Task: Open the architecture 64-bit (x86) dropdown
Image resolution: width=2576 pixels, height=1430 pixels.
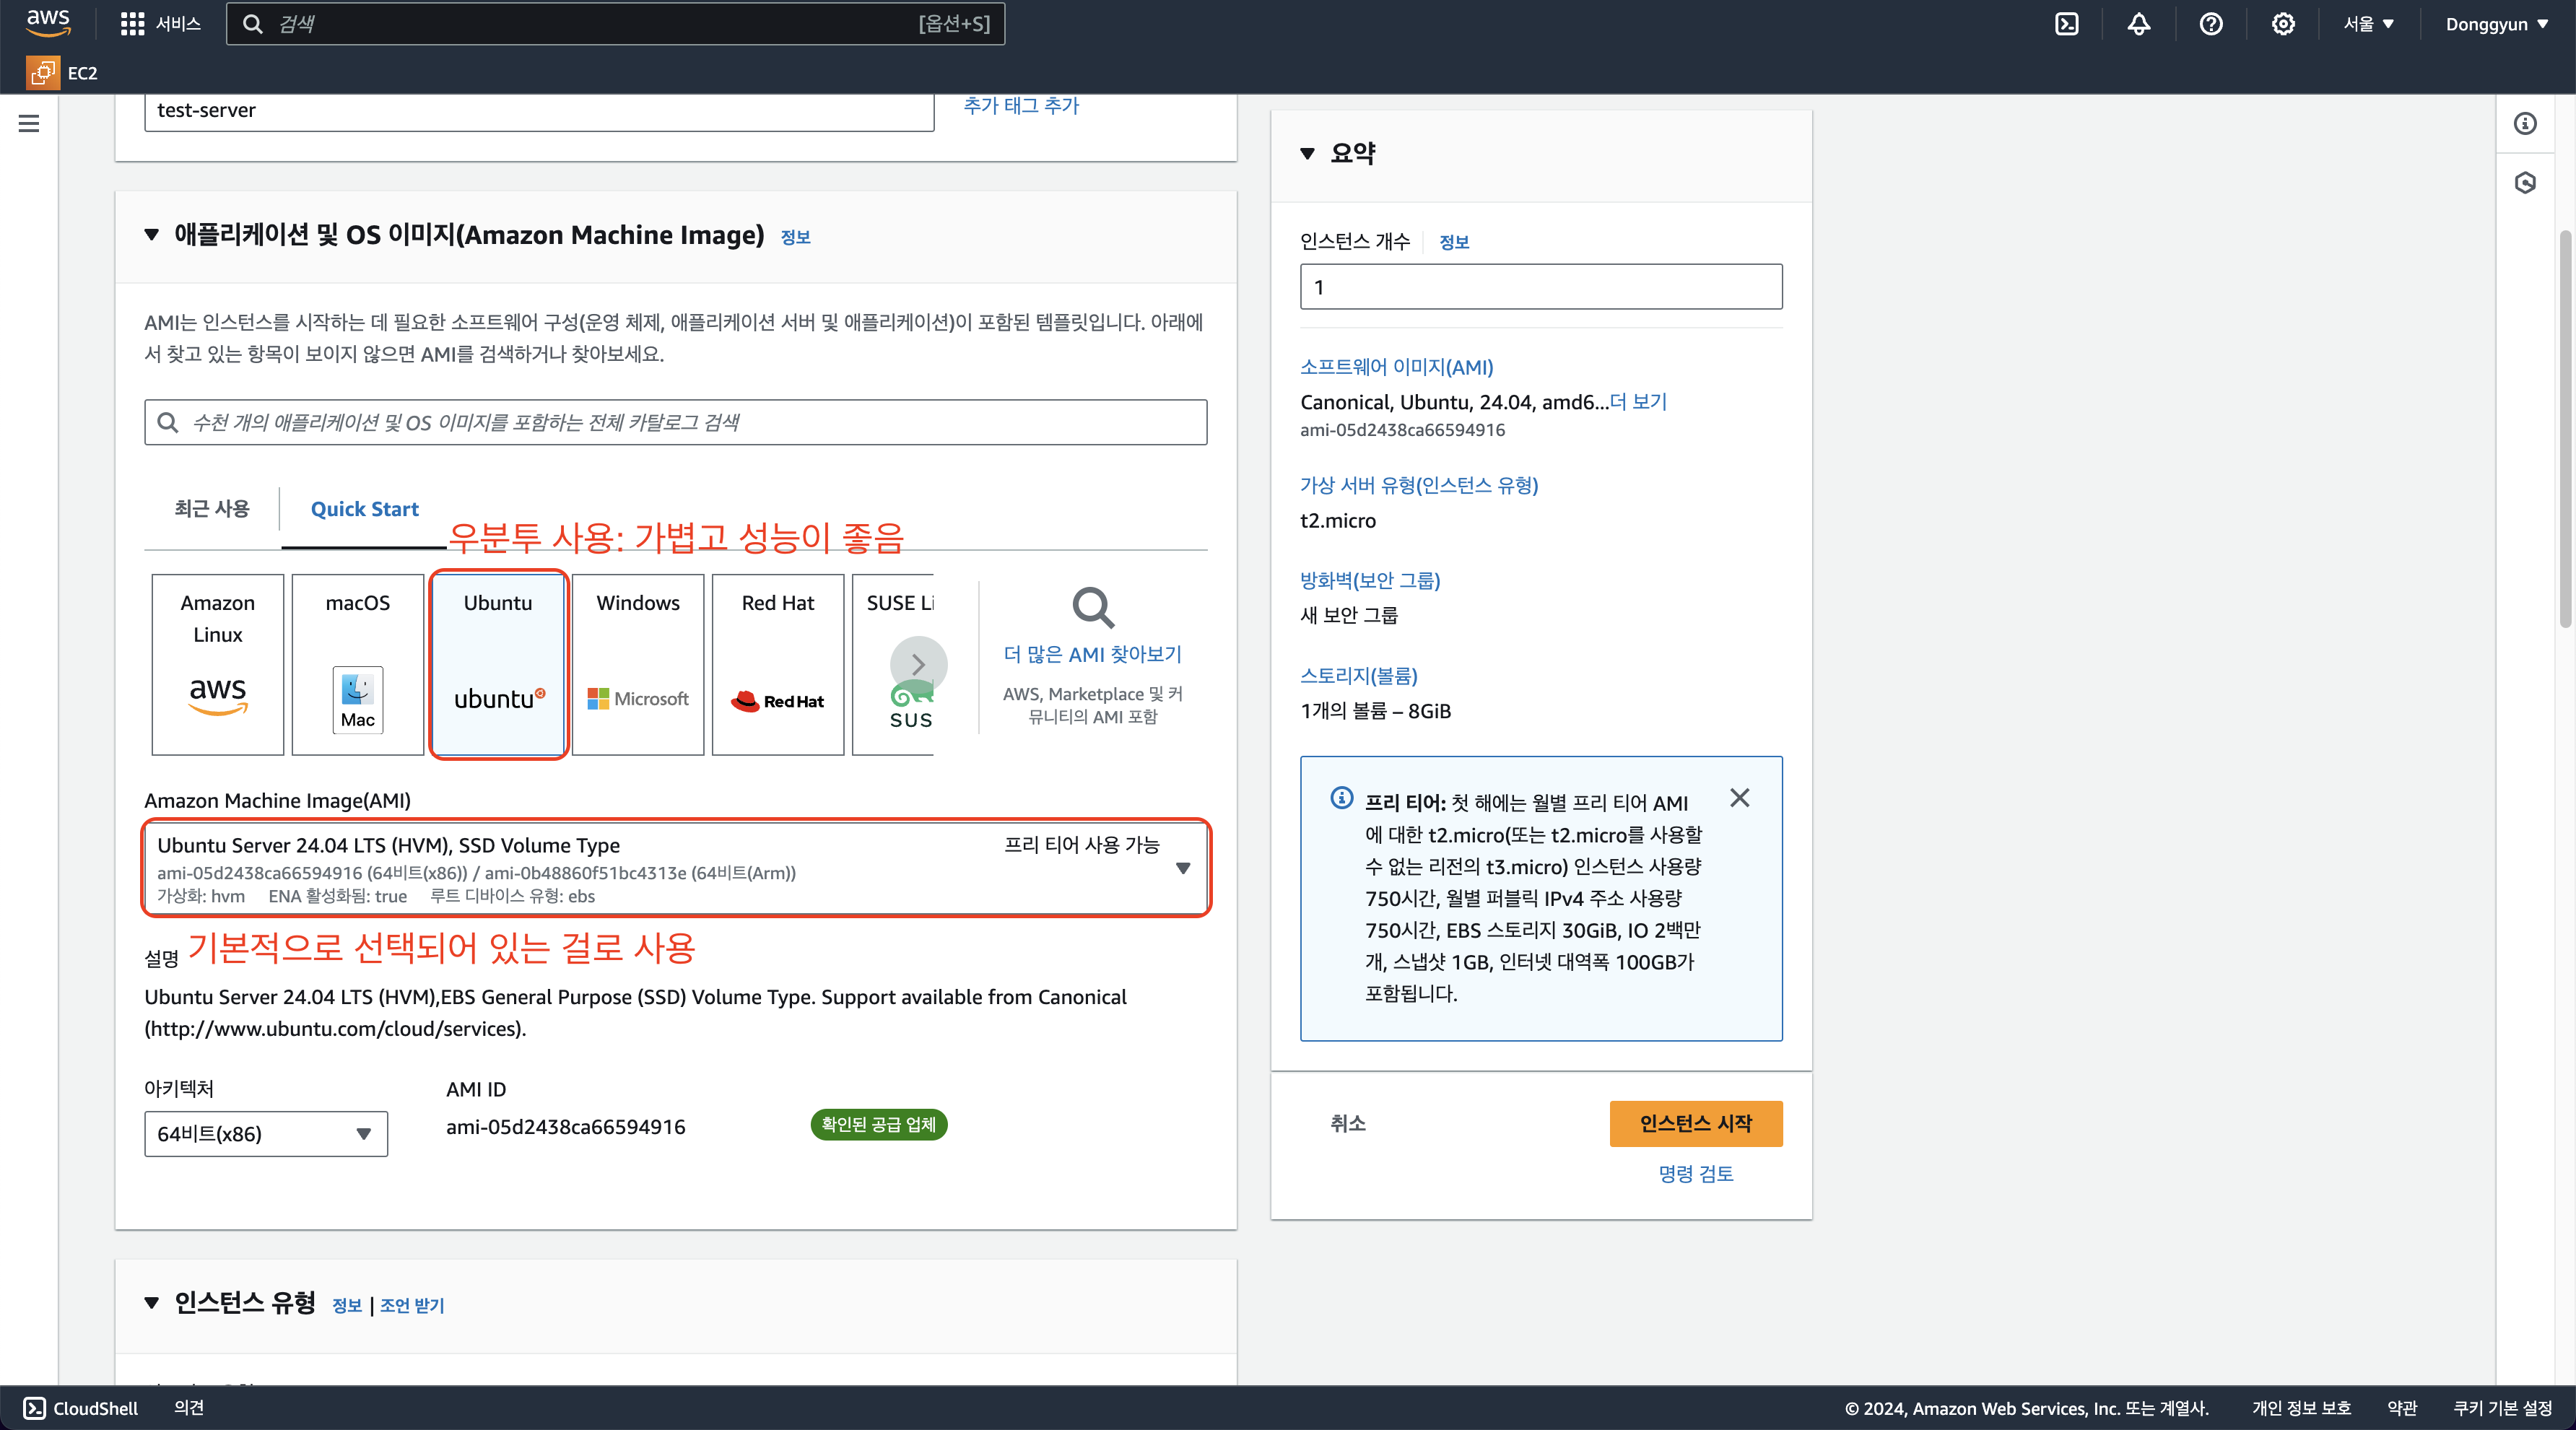Action: pyautogui.click(x=266, y=1133)
